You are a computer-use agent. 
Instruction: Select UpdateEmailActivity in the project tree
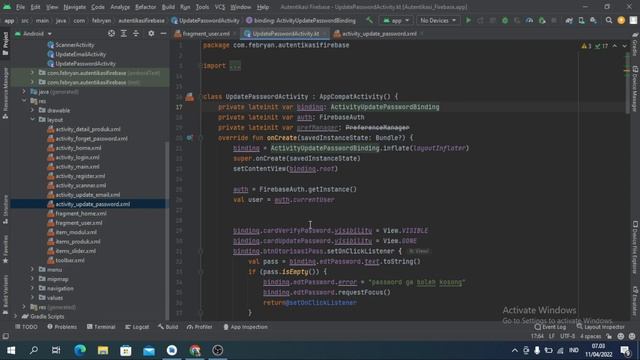point(80,54)
